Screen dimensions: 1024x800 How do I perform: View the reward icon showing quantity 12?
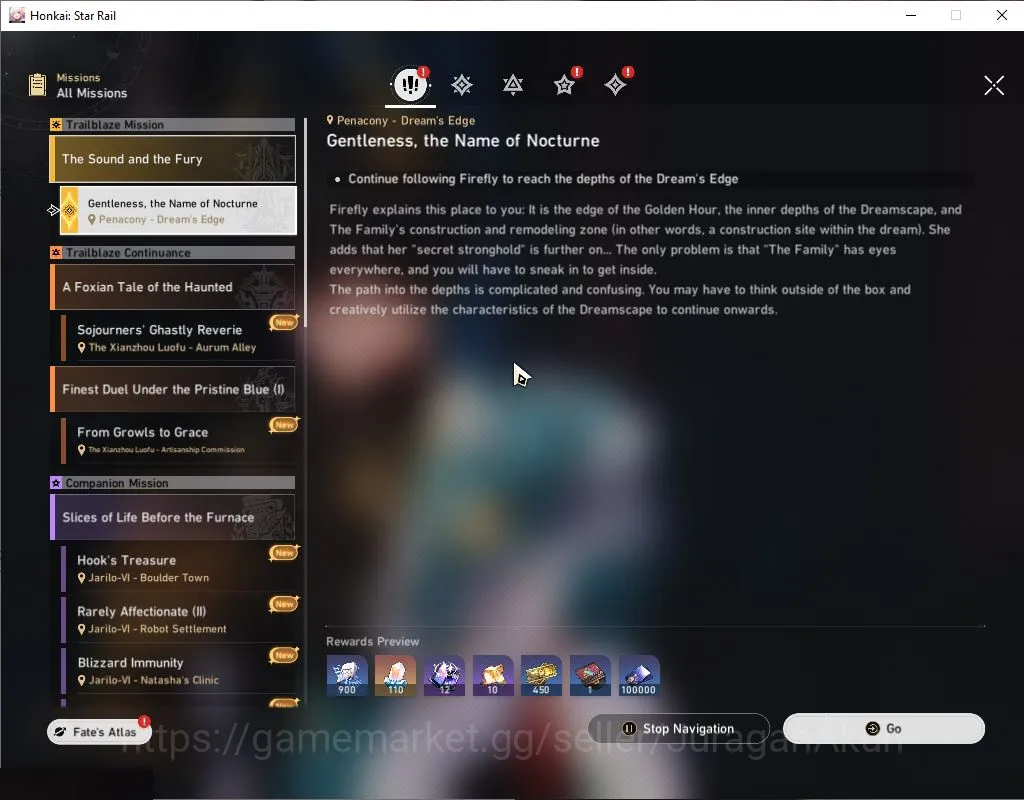tap(444, 675)
